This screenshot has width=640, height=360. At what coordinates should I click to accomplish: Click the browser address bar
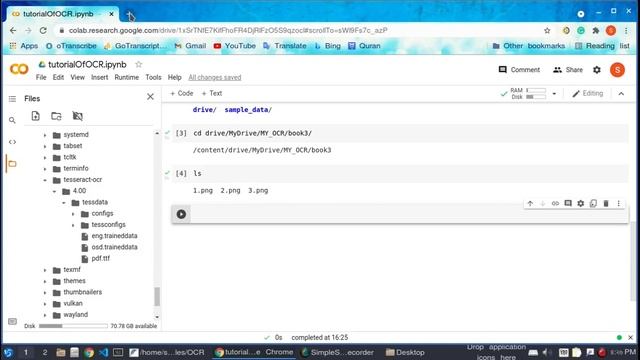[x=302, y=31]
